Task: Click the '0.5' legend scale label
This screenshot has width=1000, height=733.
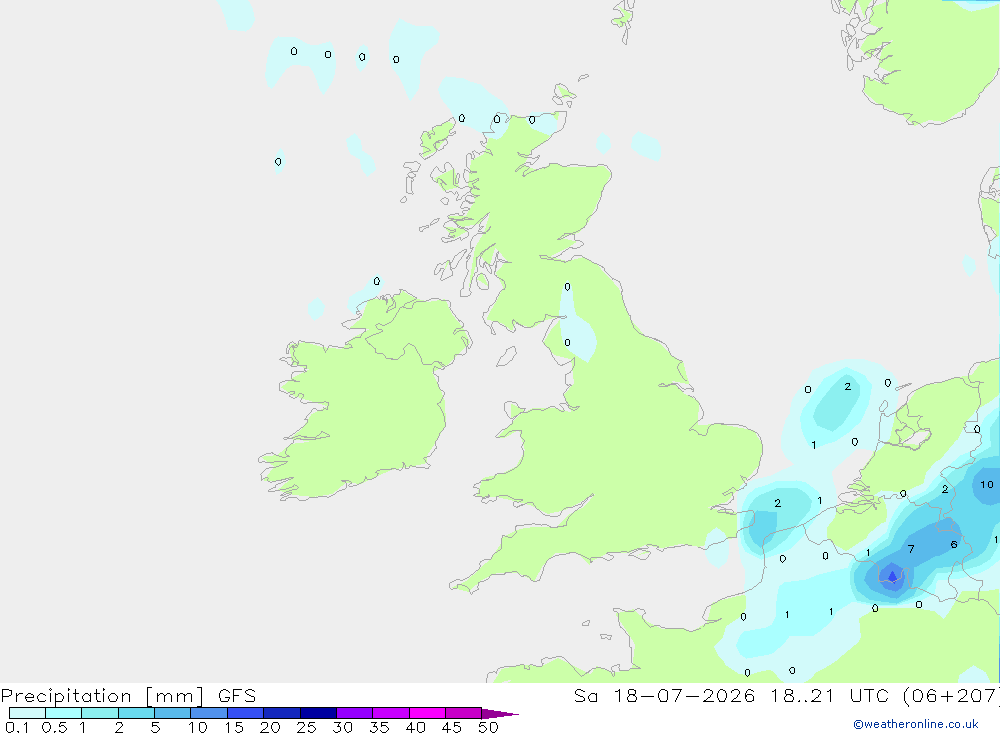Action: [54, 727]
